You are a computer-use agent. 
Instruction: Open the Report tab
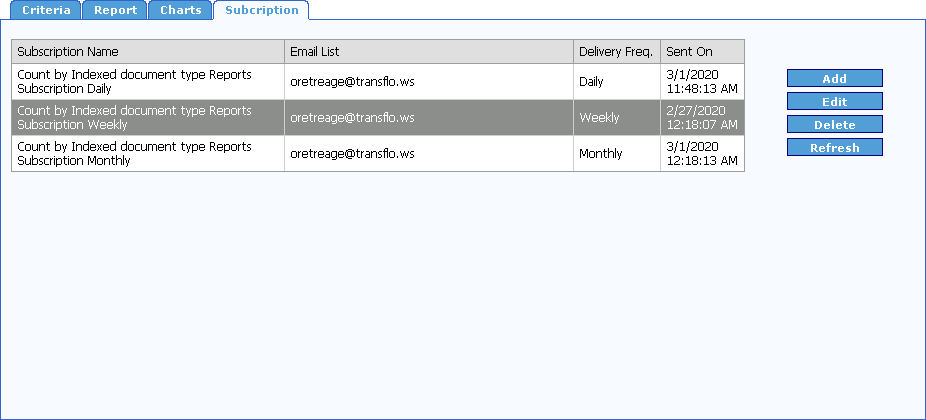pos(115,11)
